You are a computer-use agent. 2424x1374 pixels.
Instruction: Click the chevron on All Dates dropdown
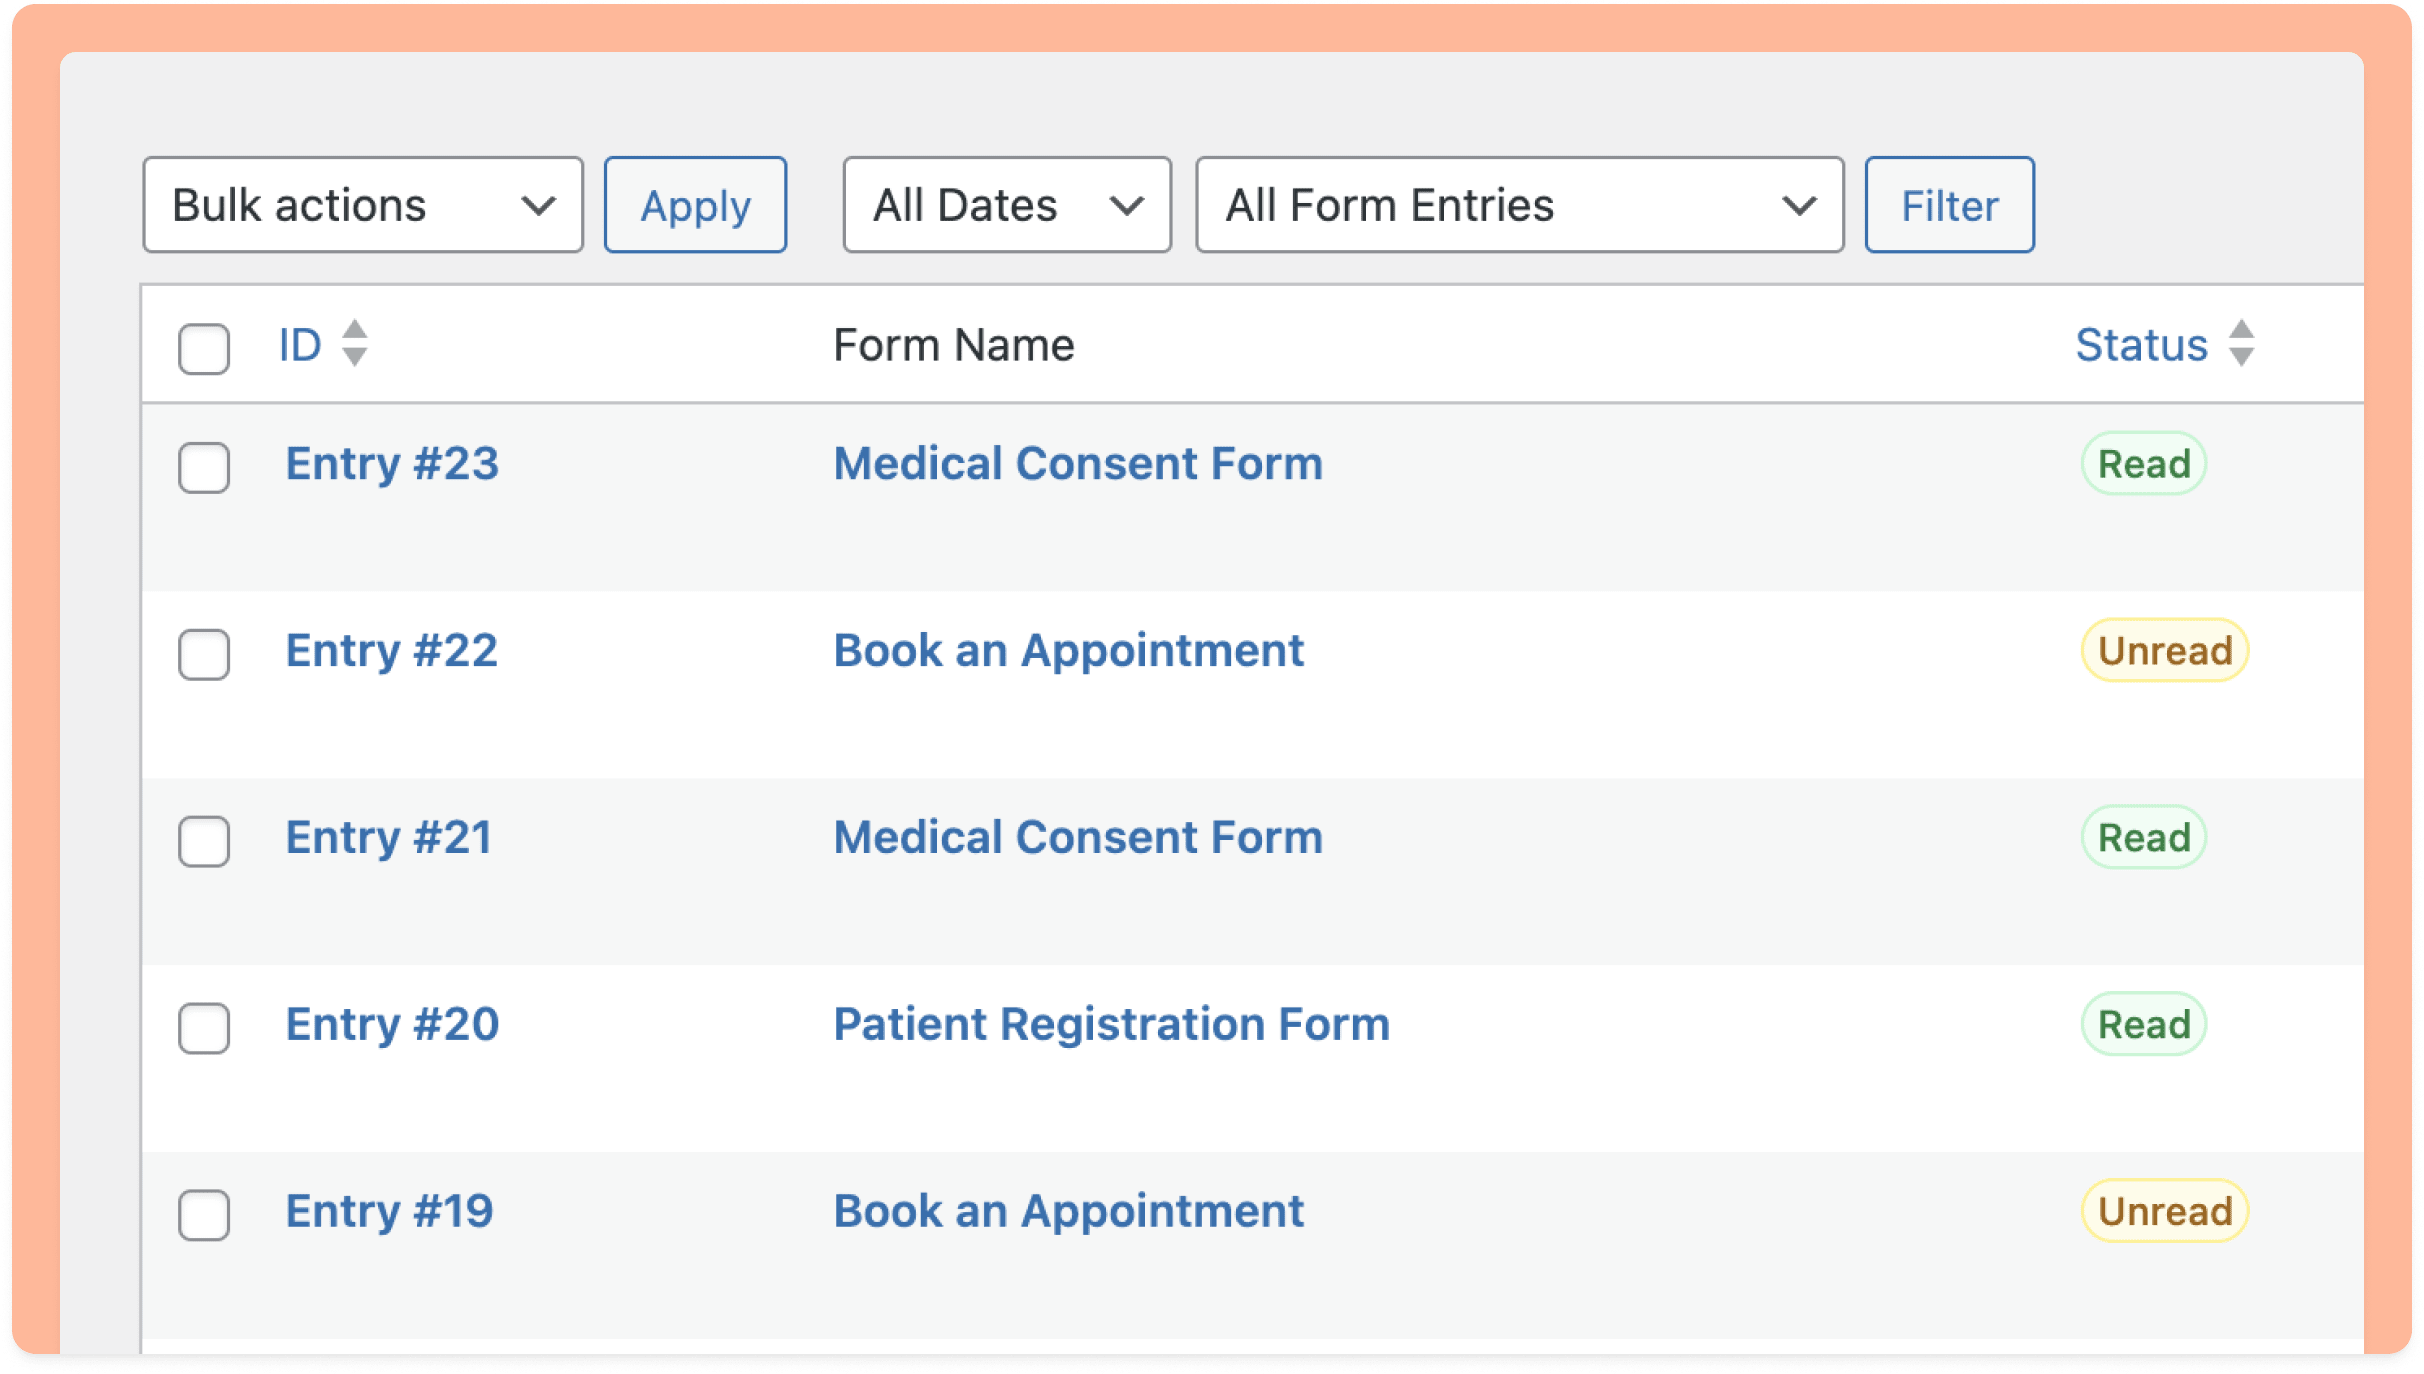(x=1128, y=205)
